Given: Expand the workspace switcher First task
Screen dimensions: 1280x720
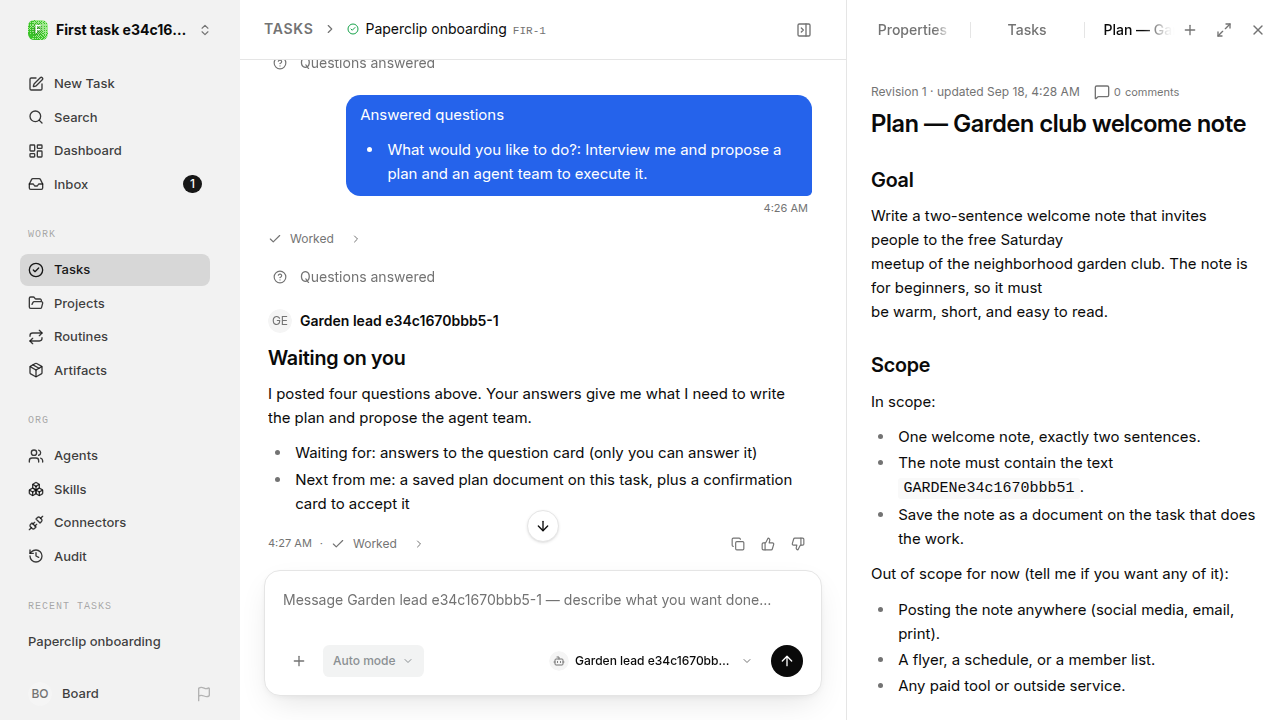Looking at the screenshot, I should tap(120, 30).
